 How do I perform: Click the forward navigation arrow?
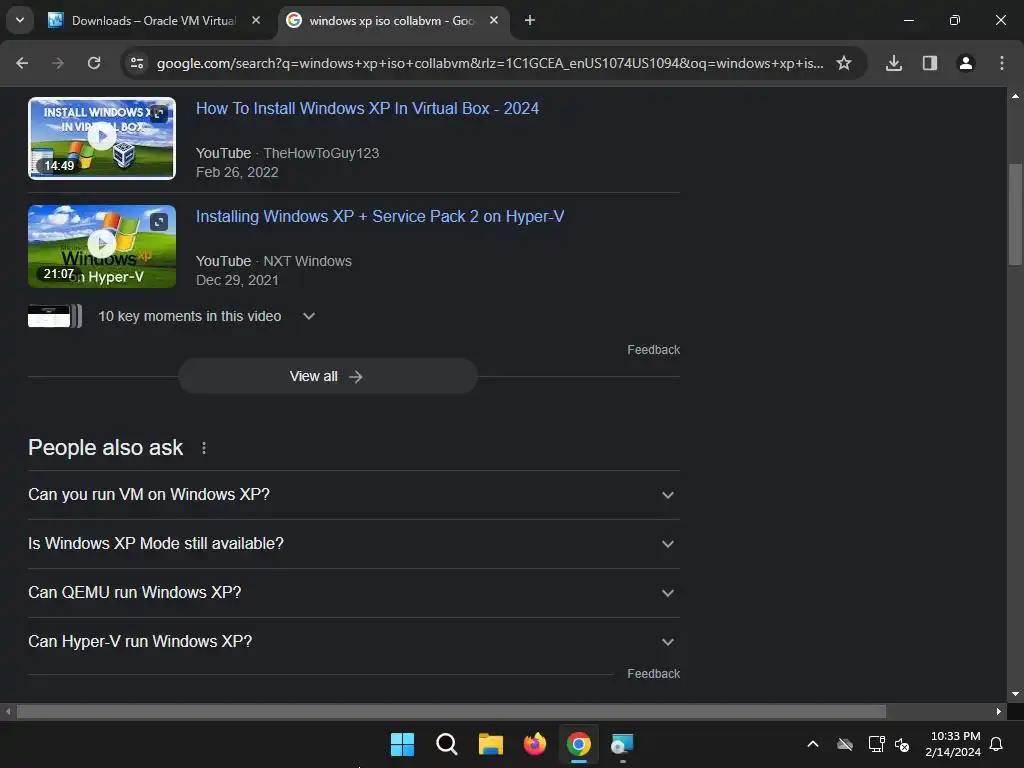(x=58, y=63)
